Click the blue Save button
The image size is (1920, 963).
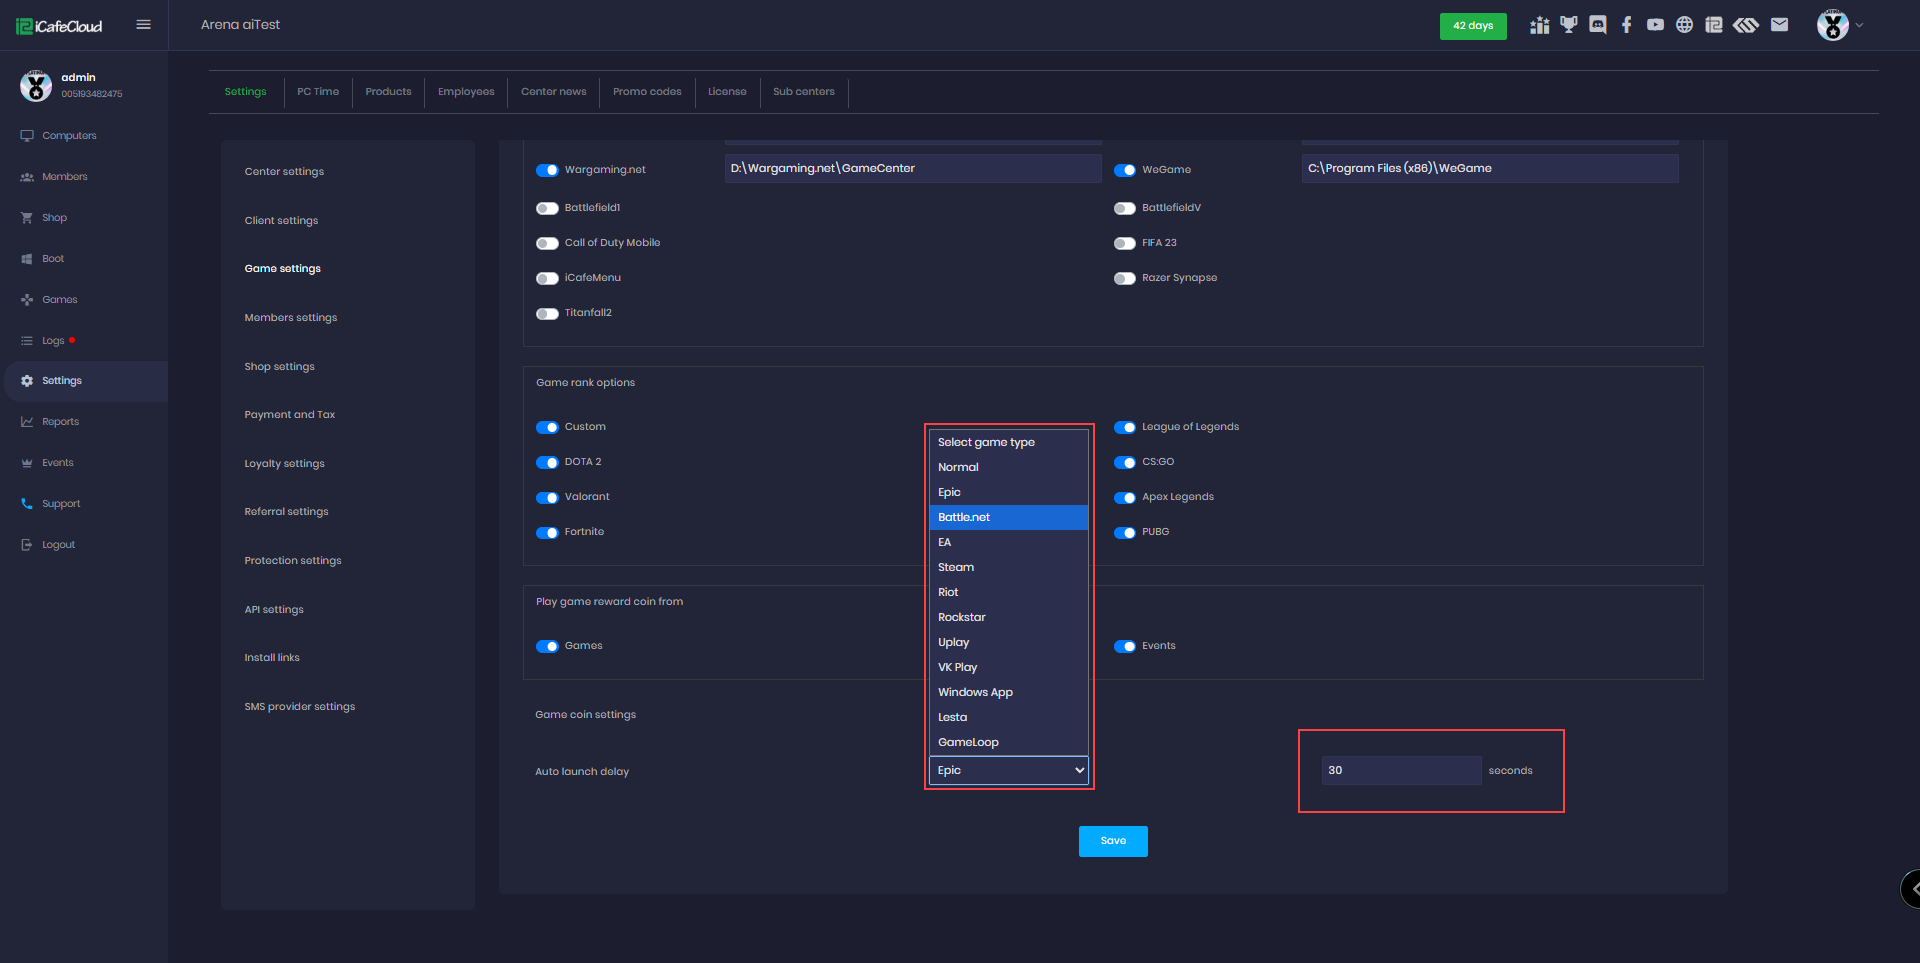(1112, 841)
